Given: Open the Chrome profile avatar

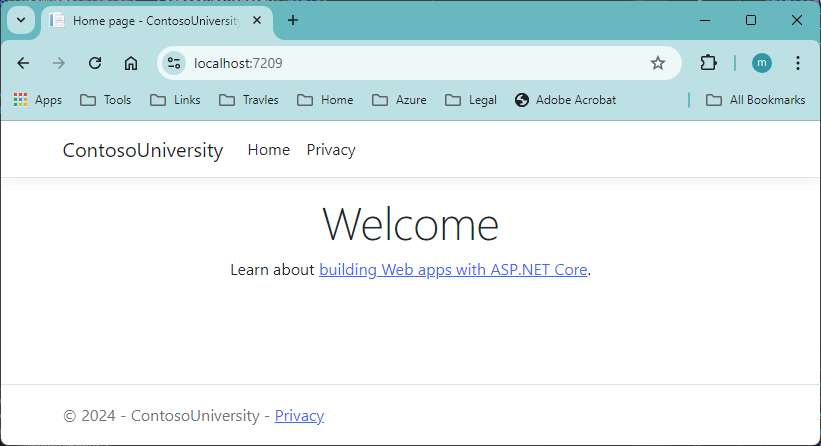Looking at the screenshot, I should point(762,63).
